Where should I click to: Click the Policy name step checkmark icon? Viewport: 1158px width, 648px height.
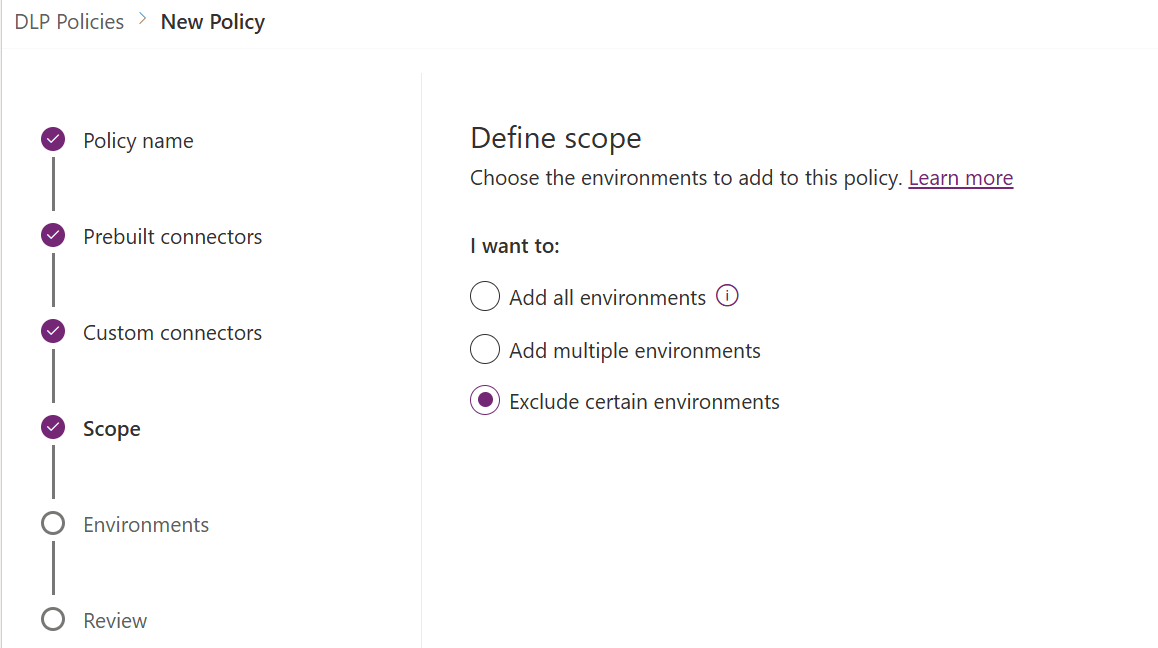tap(53, 140)
